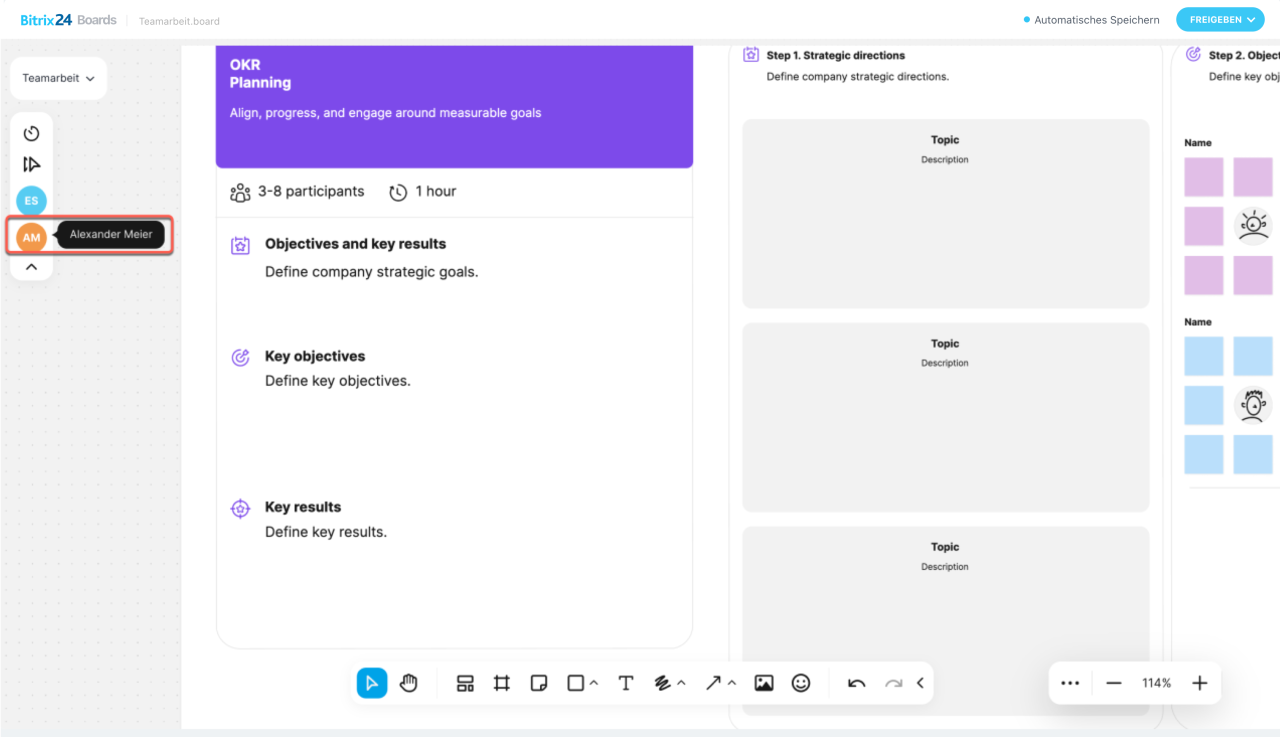Insert an image with the picture tool

[x=764, y=683]
